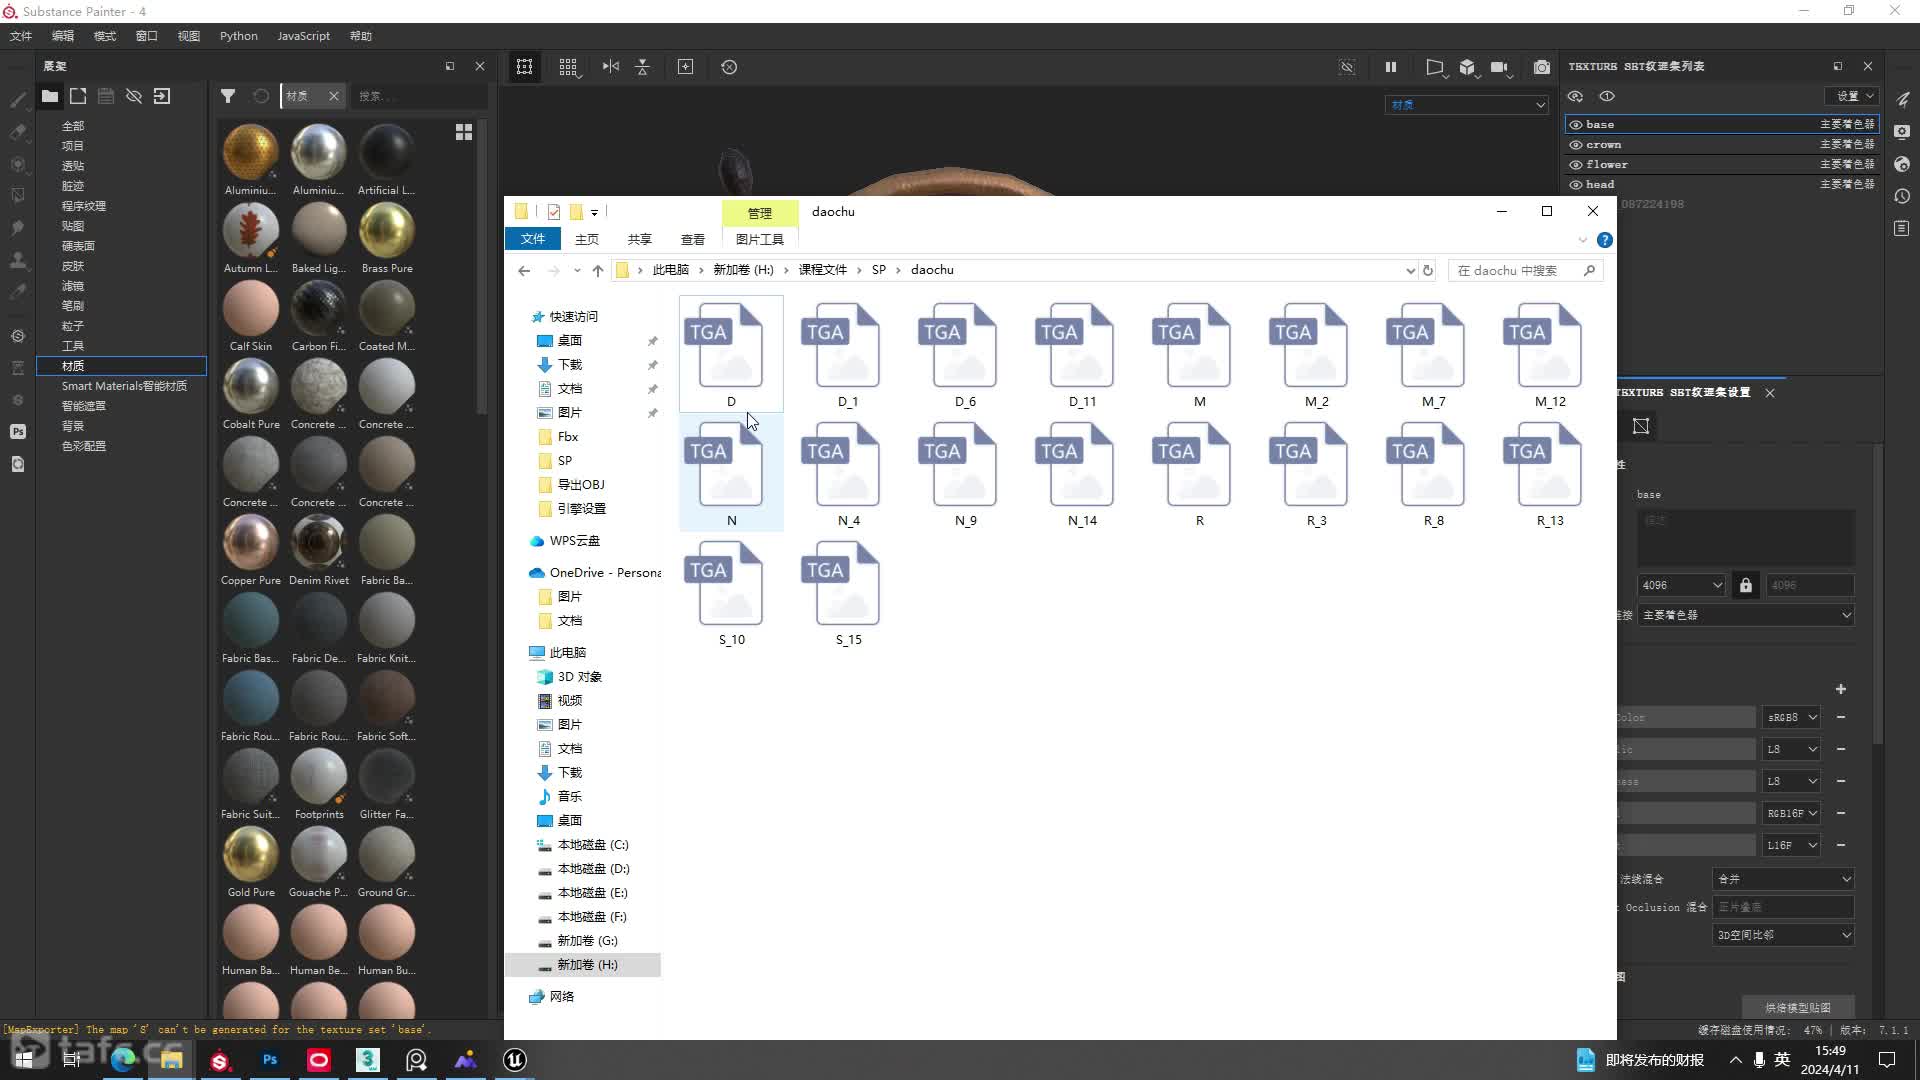Navigate to 课程文件 in the address path
Screen dimensions: 1920x1080
click(823, 270)
